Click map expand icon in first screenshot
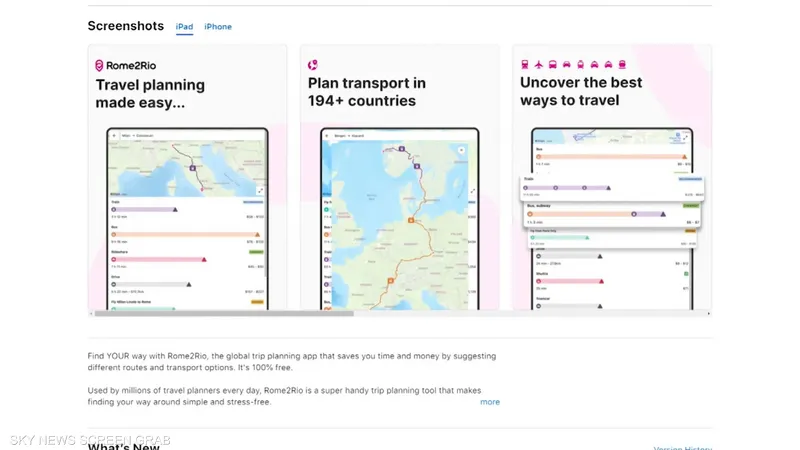The width and height of the screenshot is (800, 450). tap(260, 191)
